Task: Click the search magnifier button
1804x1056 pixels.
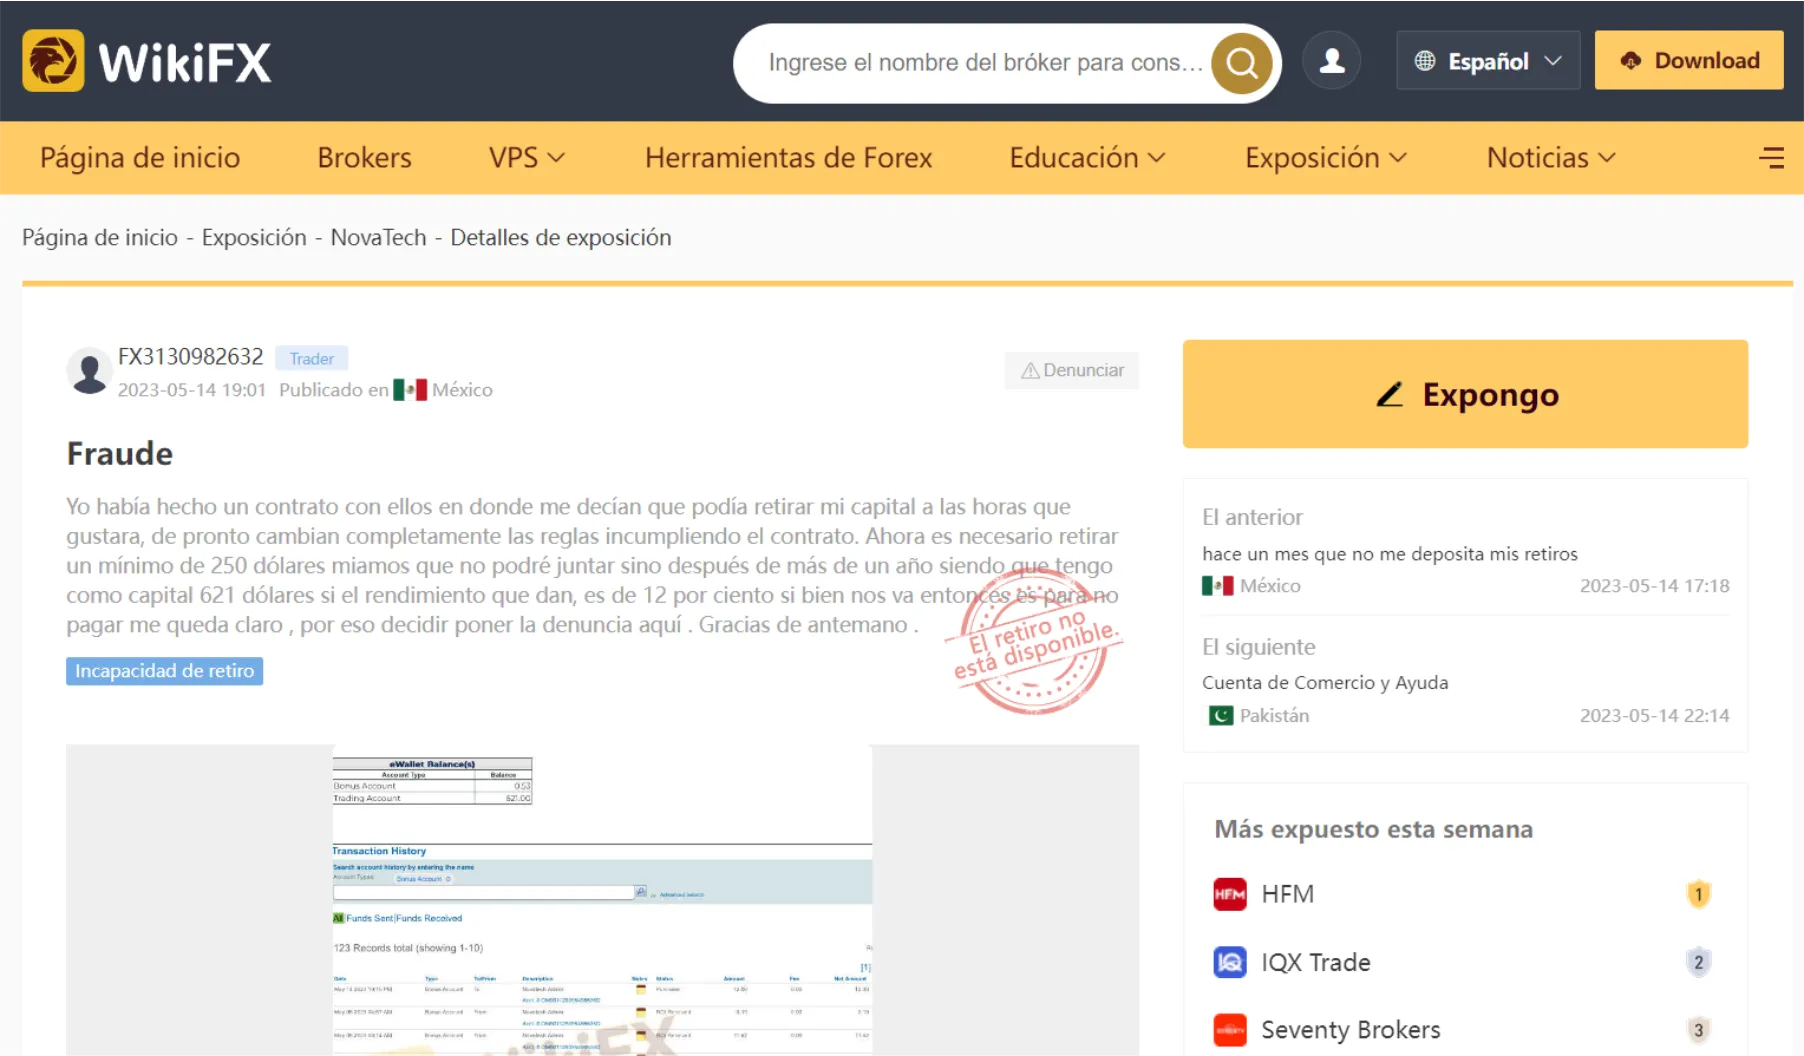Action: [x=1242, y=63]
